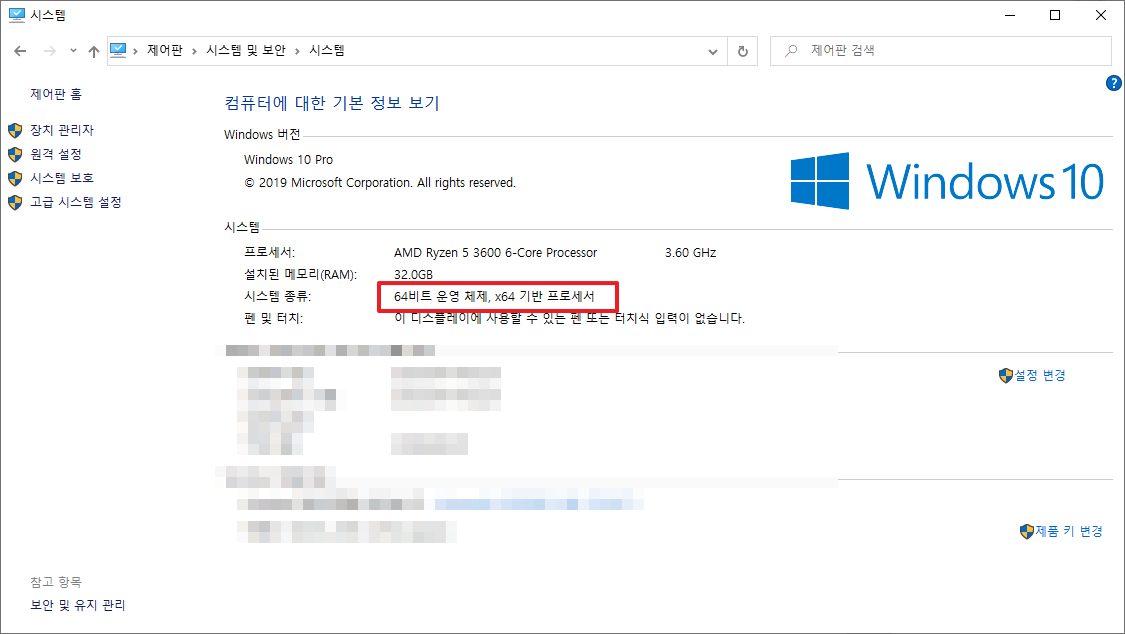Go up one level with up arrow
Image resolution: width=1125 pixels, height=634 pixels.
pyautogui.click(x=94, y=51)
